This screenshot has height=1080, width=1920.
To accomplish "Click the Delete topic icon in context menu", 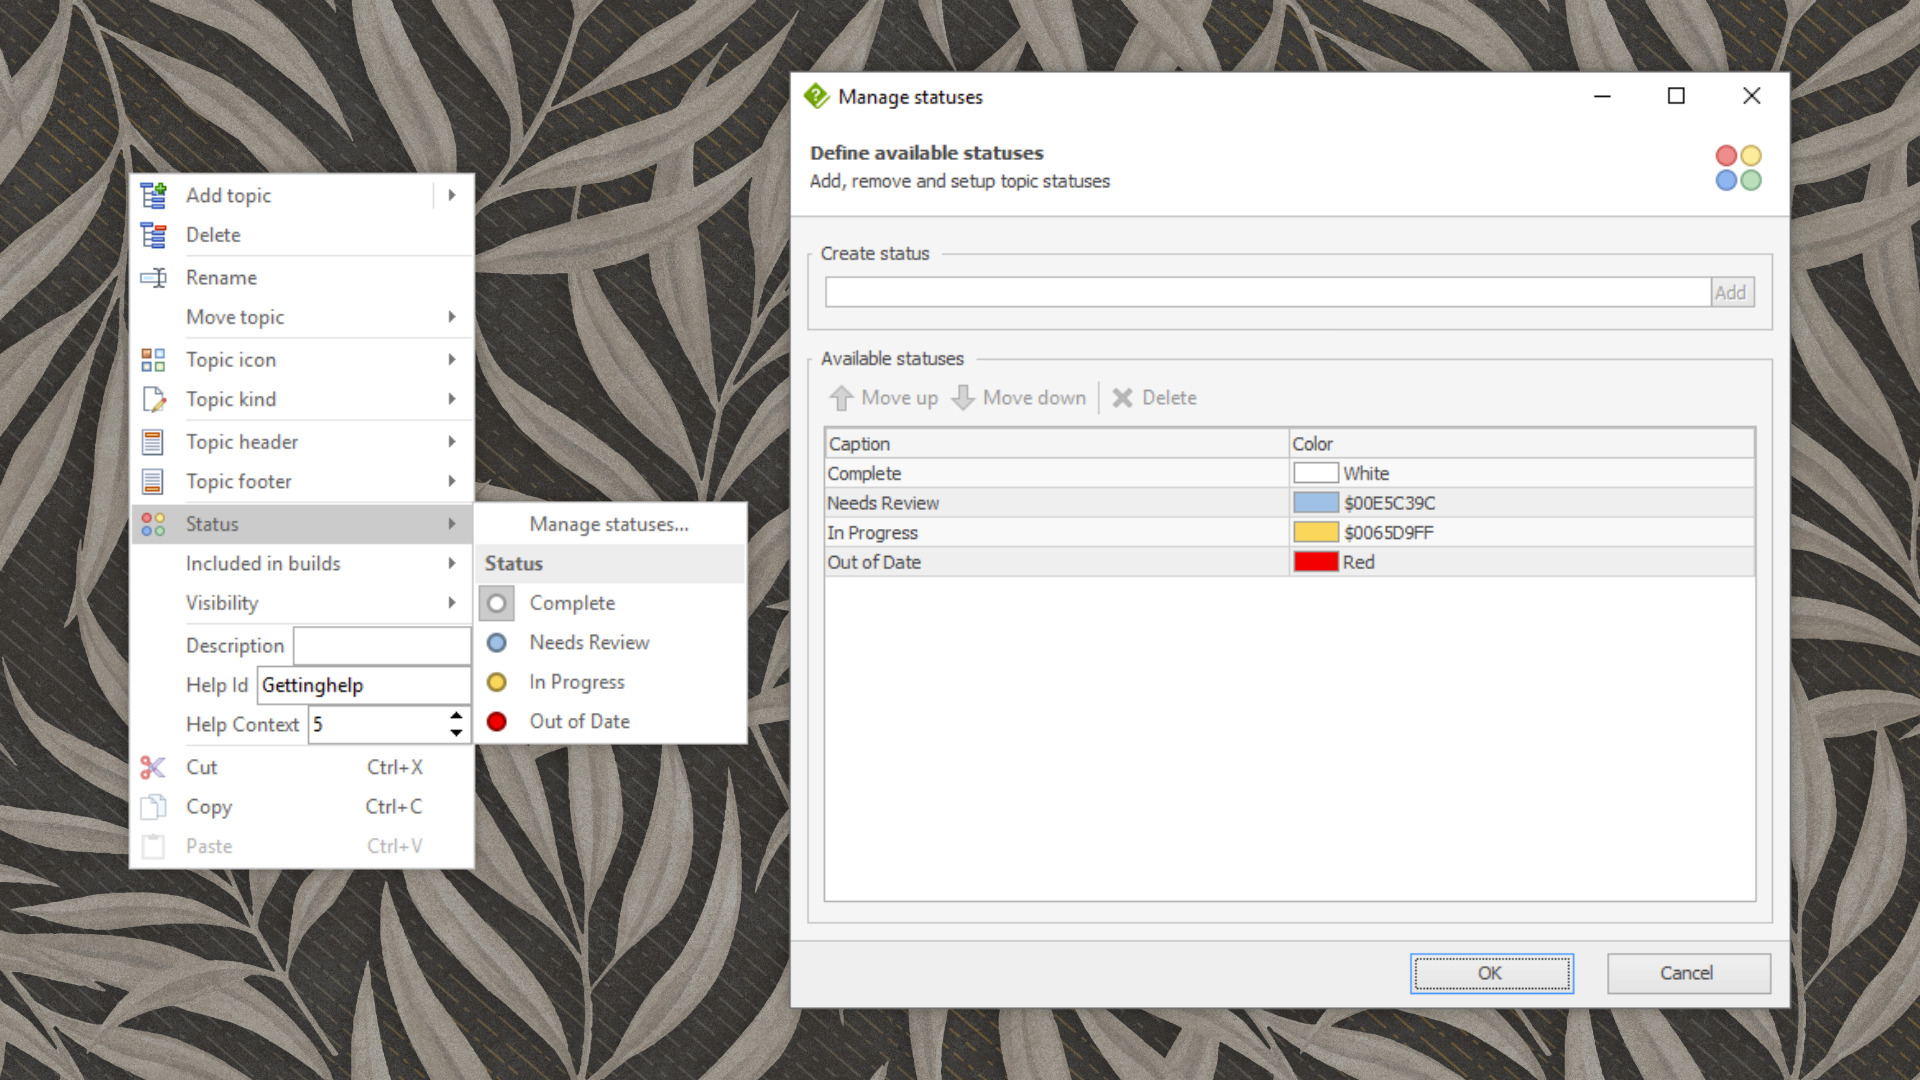I will (x=153, y=235).
